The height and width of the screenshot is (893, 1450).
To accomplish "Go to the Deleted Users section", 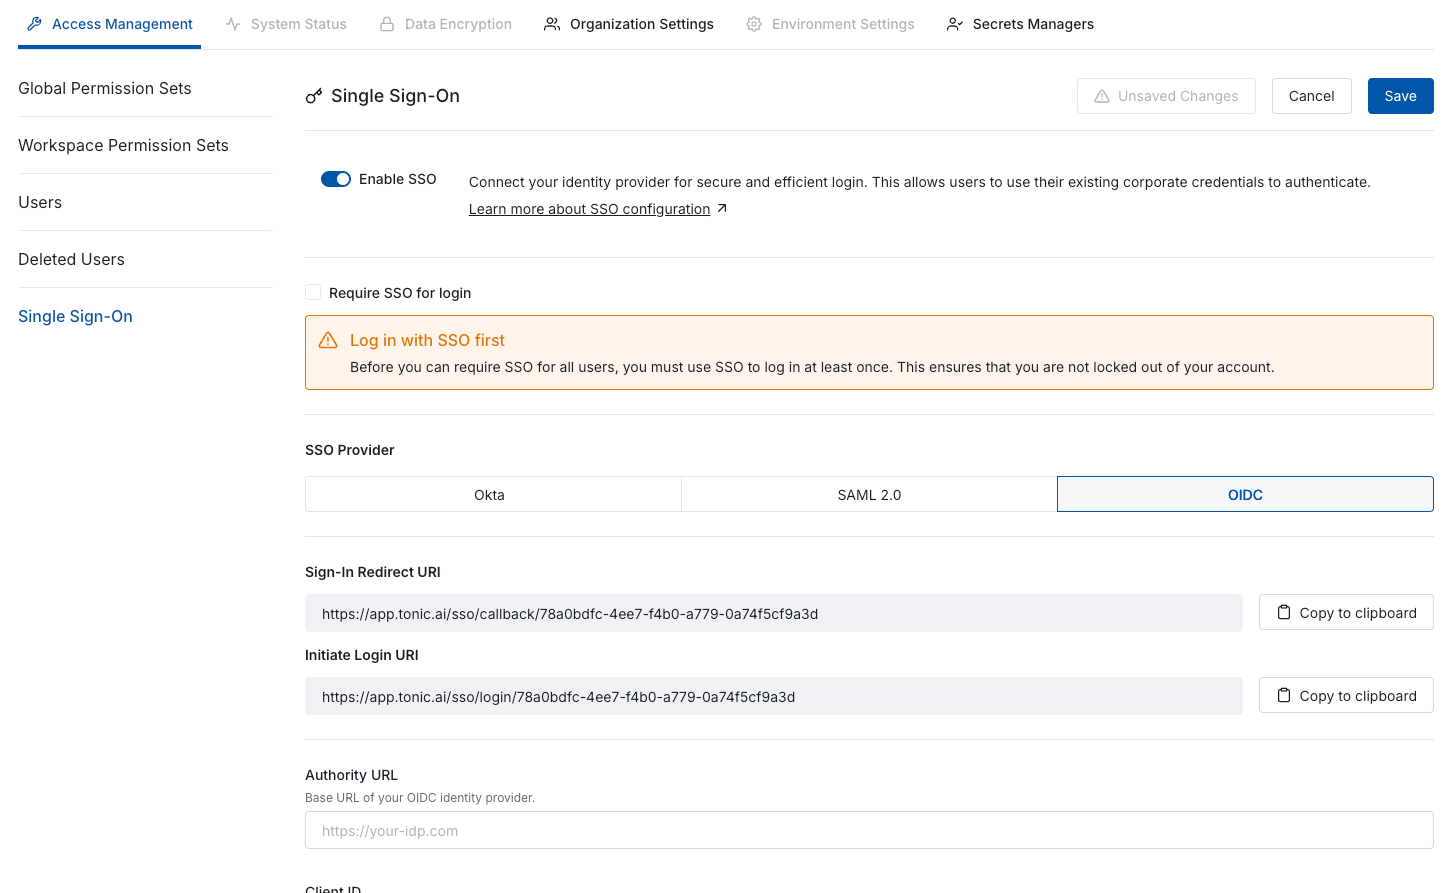I will (72, 259).
